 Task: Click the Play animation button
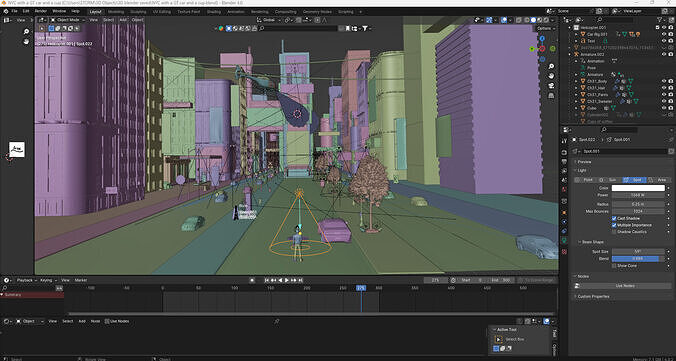coord(287,280)
